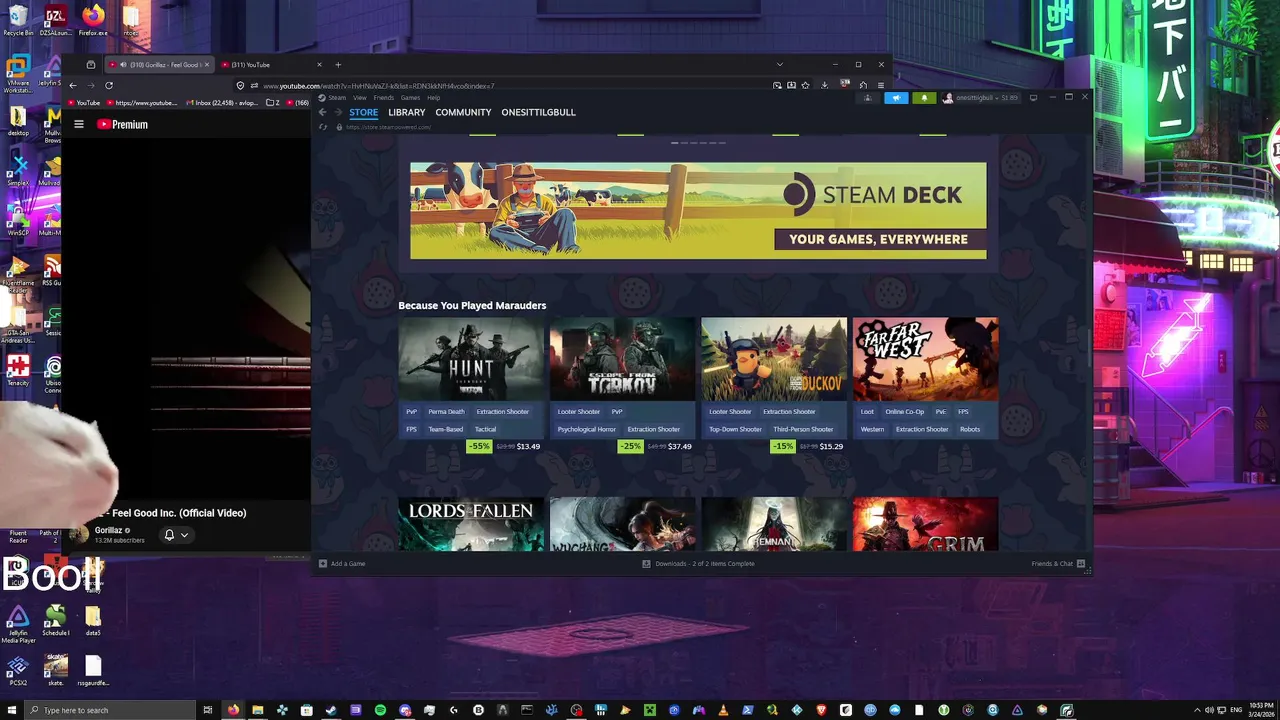Click the $13.49 Hunt price
This screenshot has height=720, width=1280.
pyautogui.click(x=528, y=447)
